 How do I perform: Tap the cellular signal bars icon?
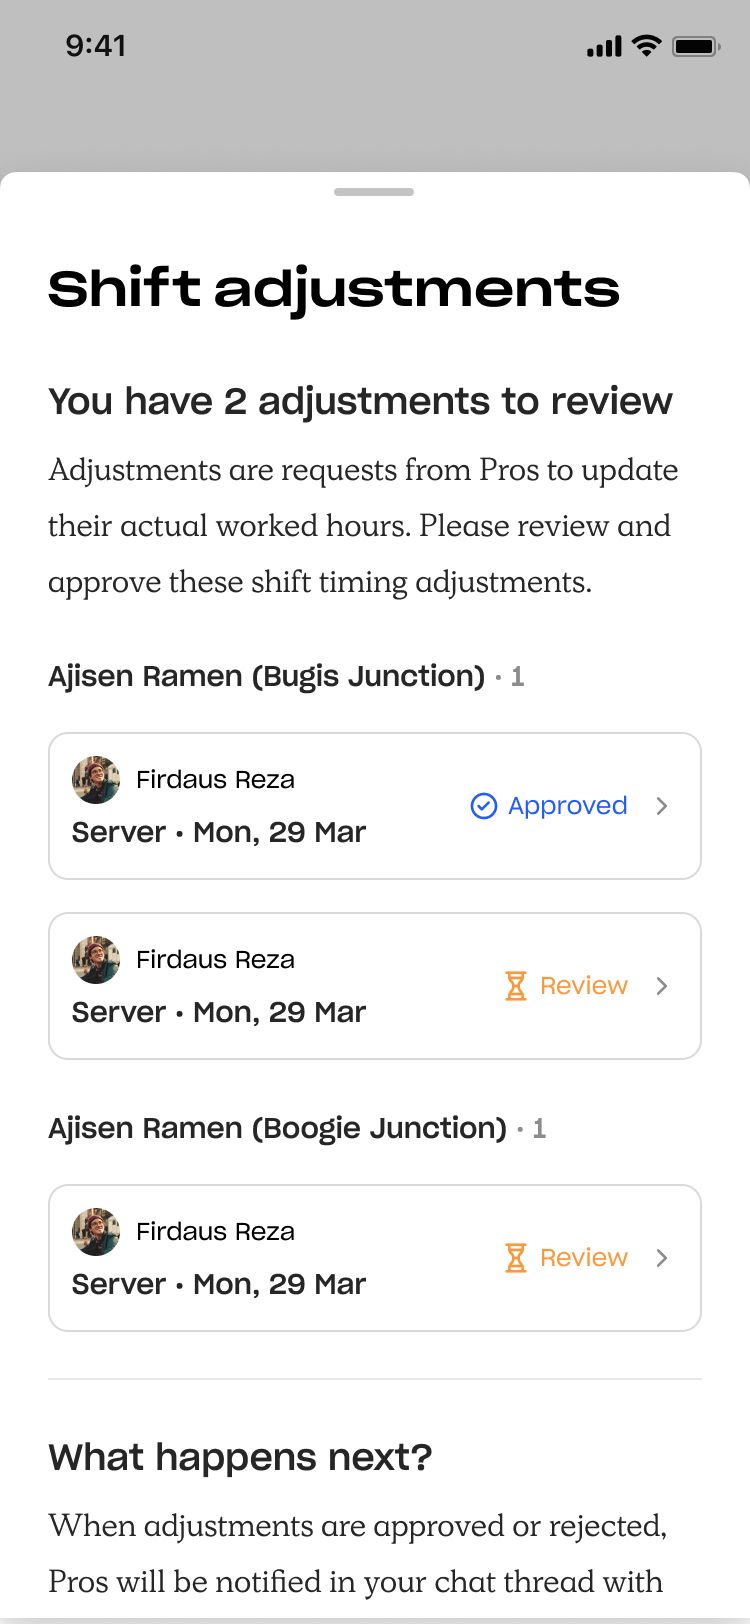(604, 47)
